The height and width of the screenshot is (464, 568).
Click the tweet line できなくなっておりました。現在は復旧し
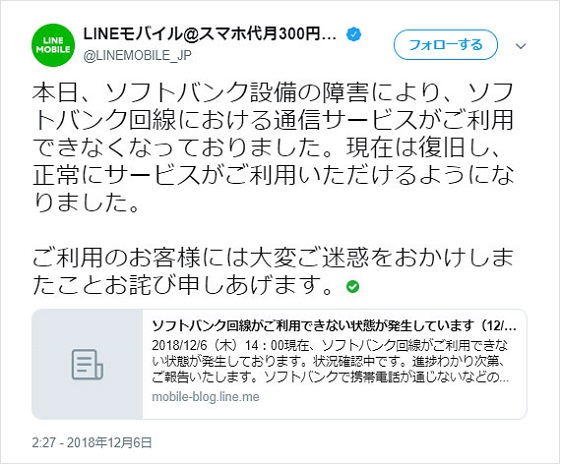pos(266,147)
